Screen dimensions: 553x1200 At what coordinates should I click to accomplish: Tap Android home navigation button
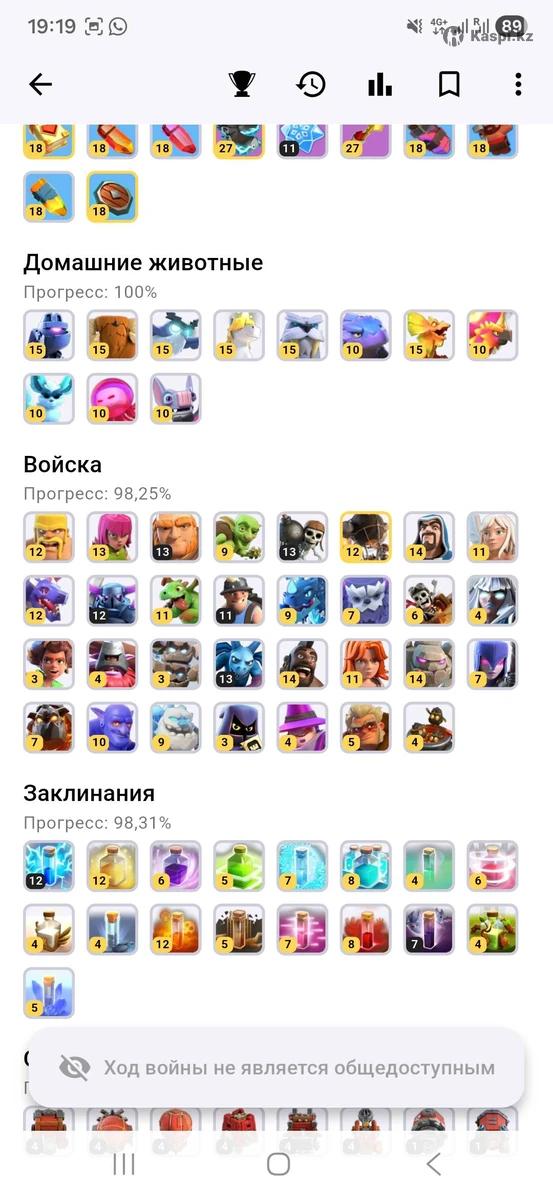coord(278,1164)
